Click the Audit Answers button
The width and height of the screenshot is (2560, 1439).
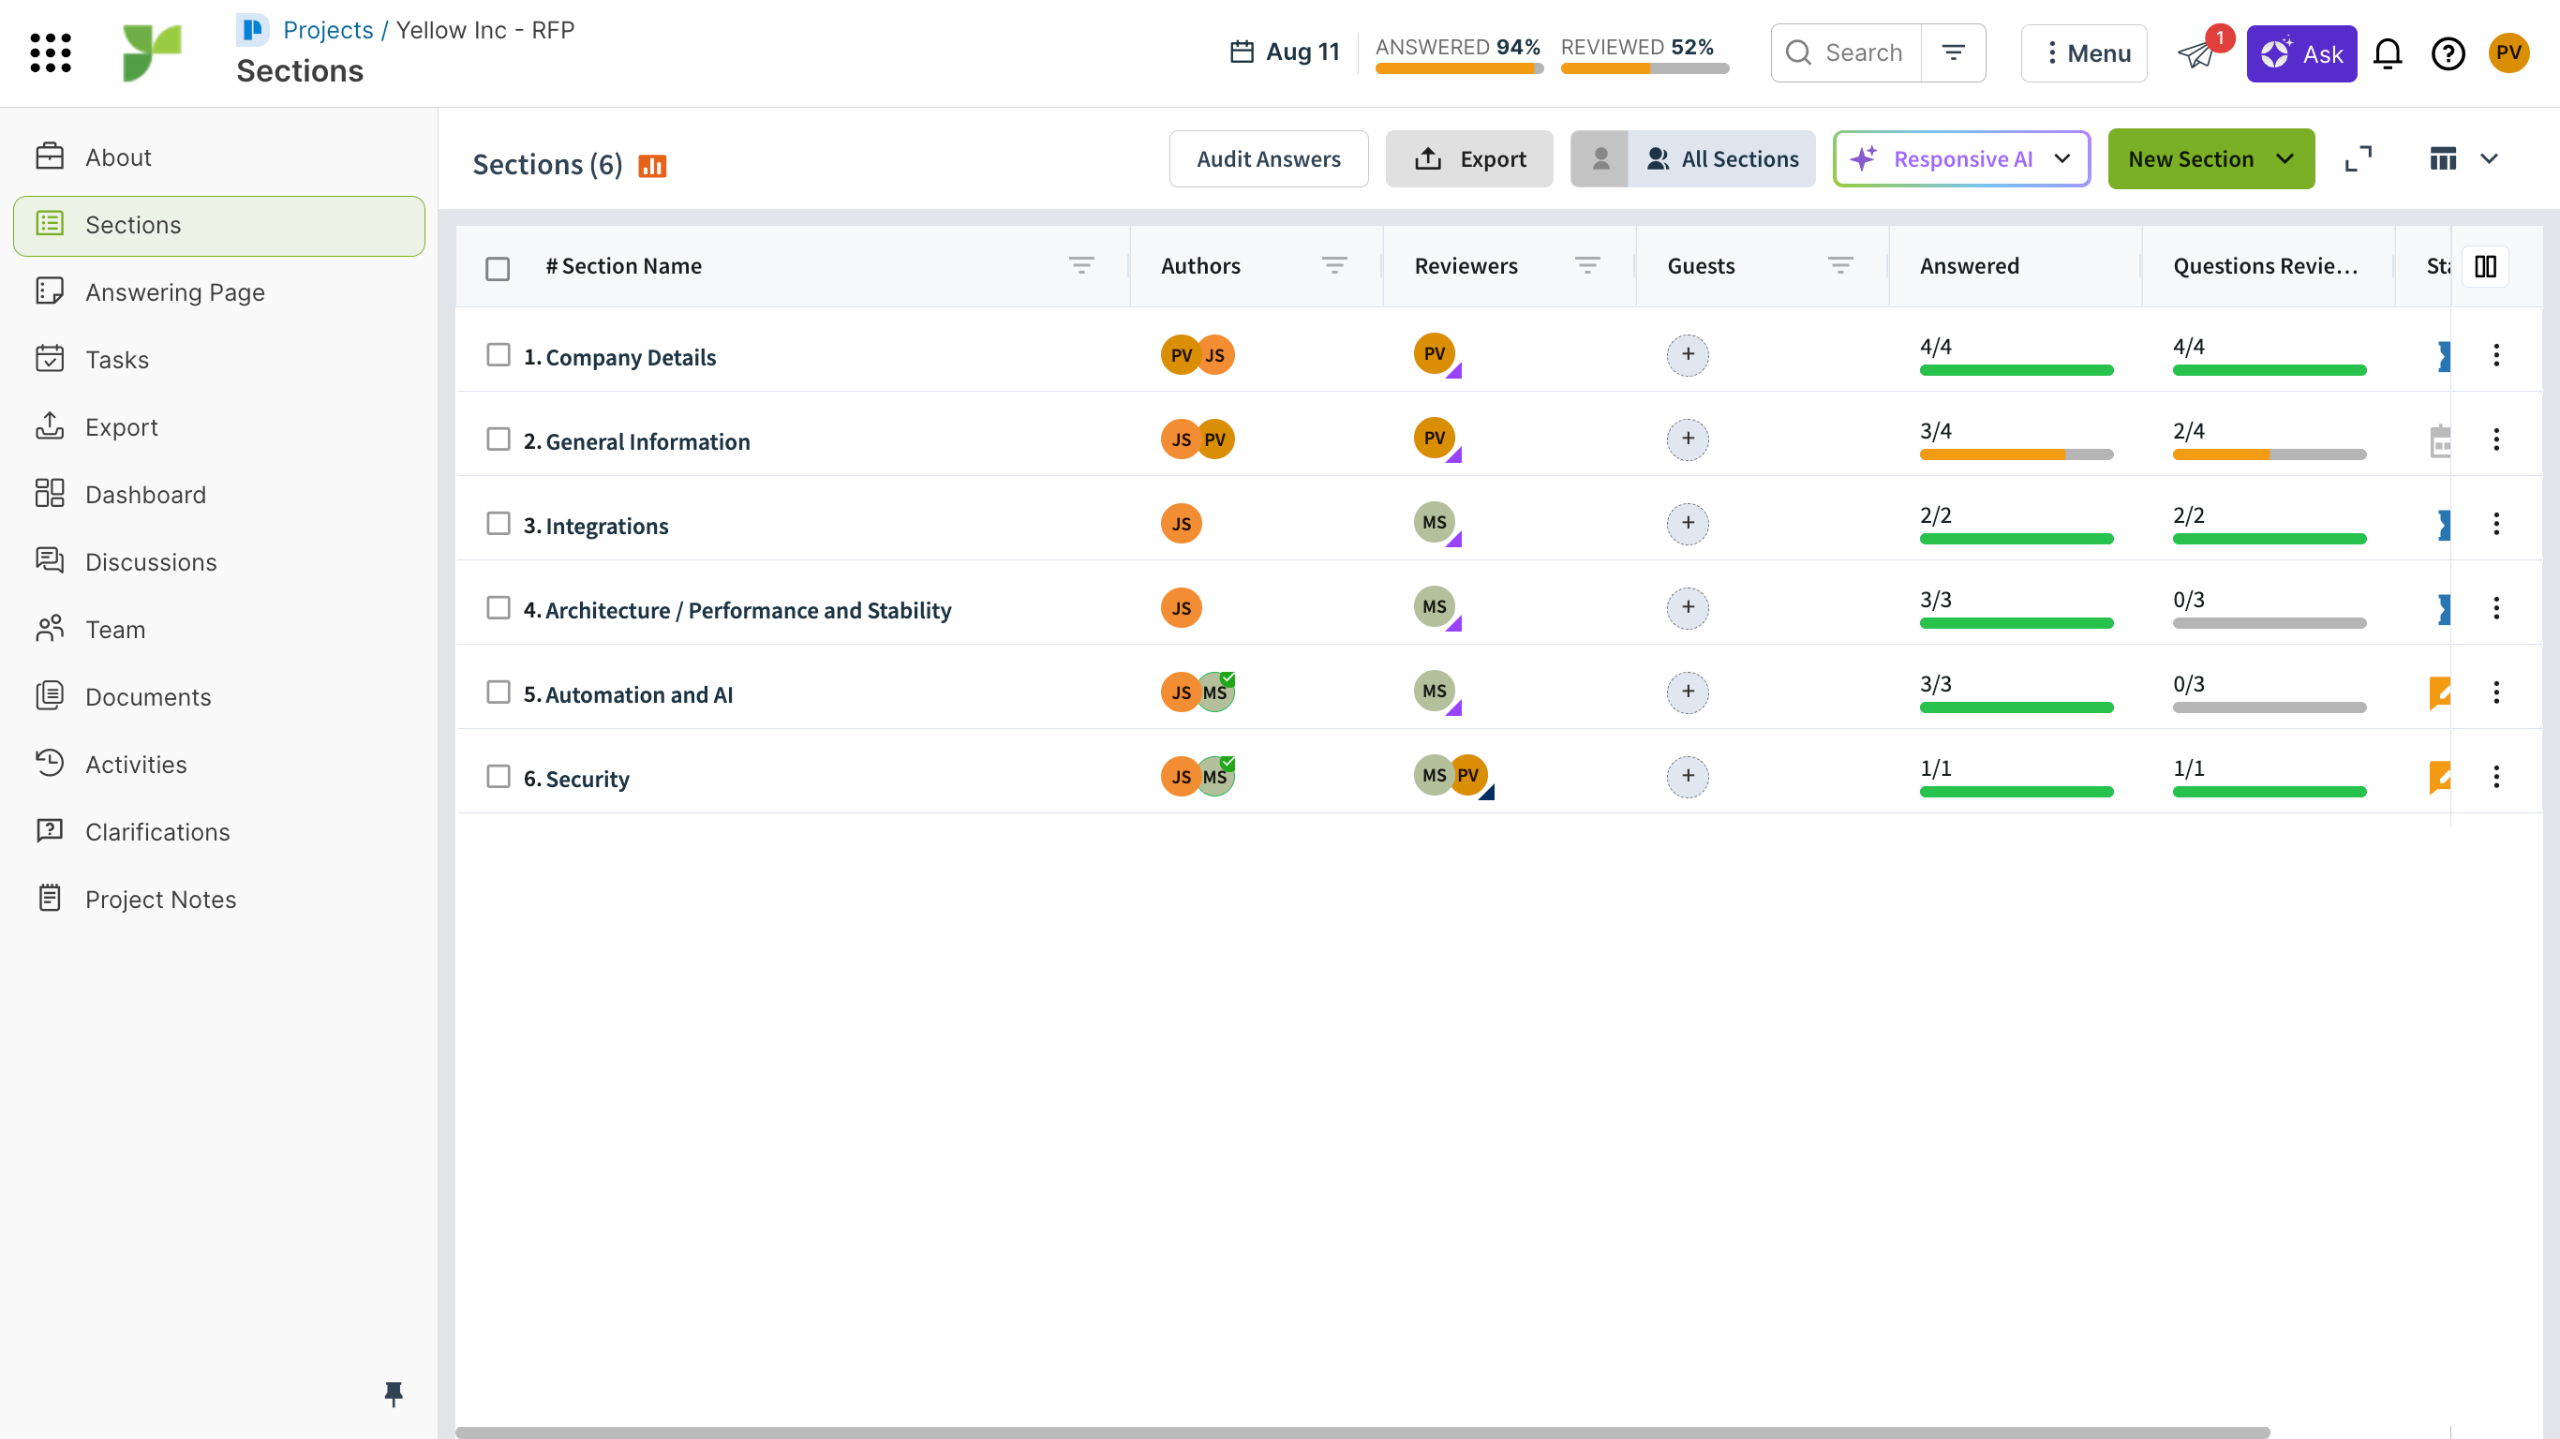tap(1268, 159)
